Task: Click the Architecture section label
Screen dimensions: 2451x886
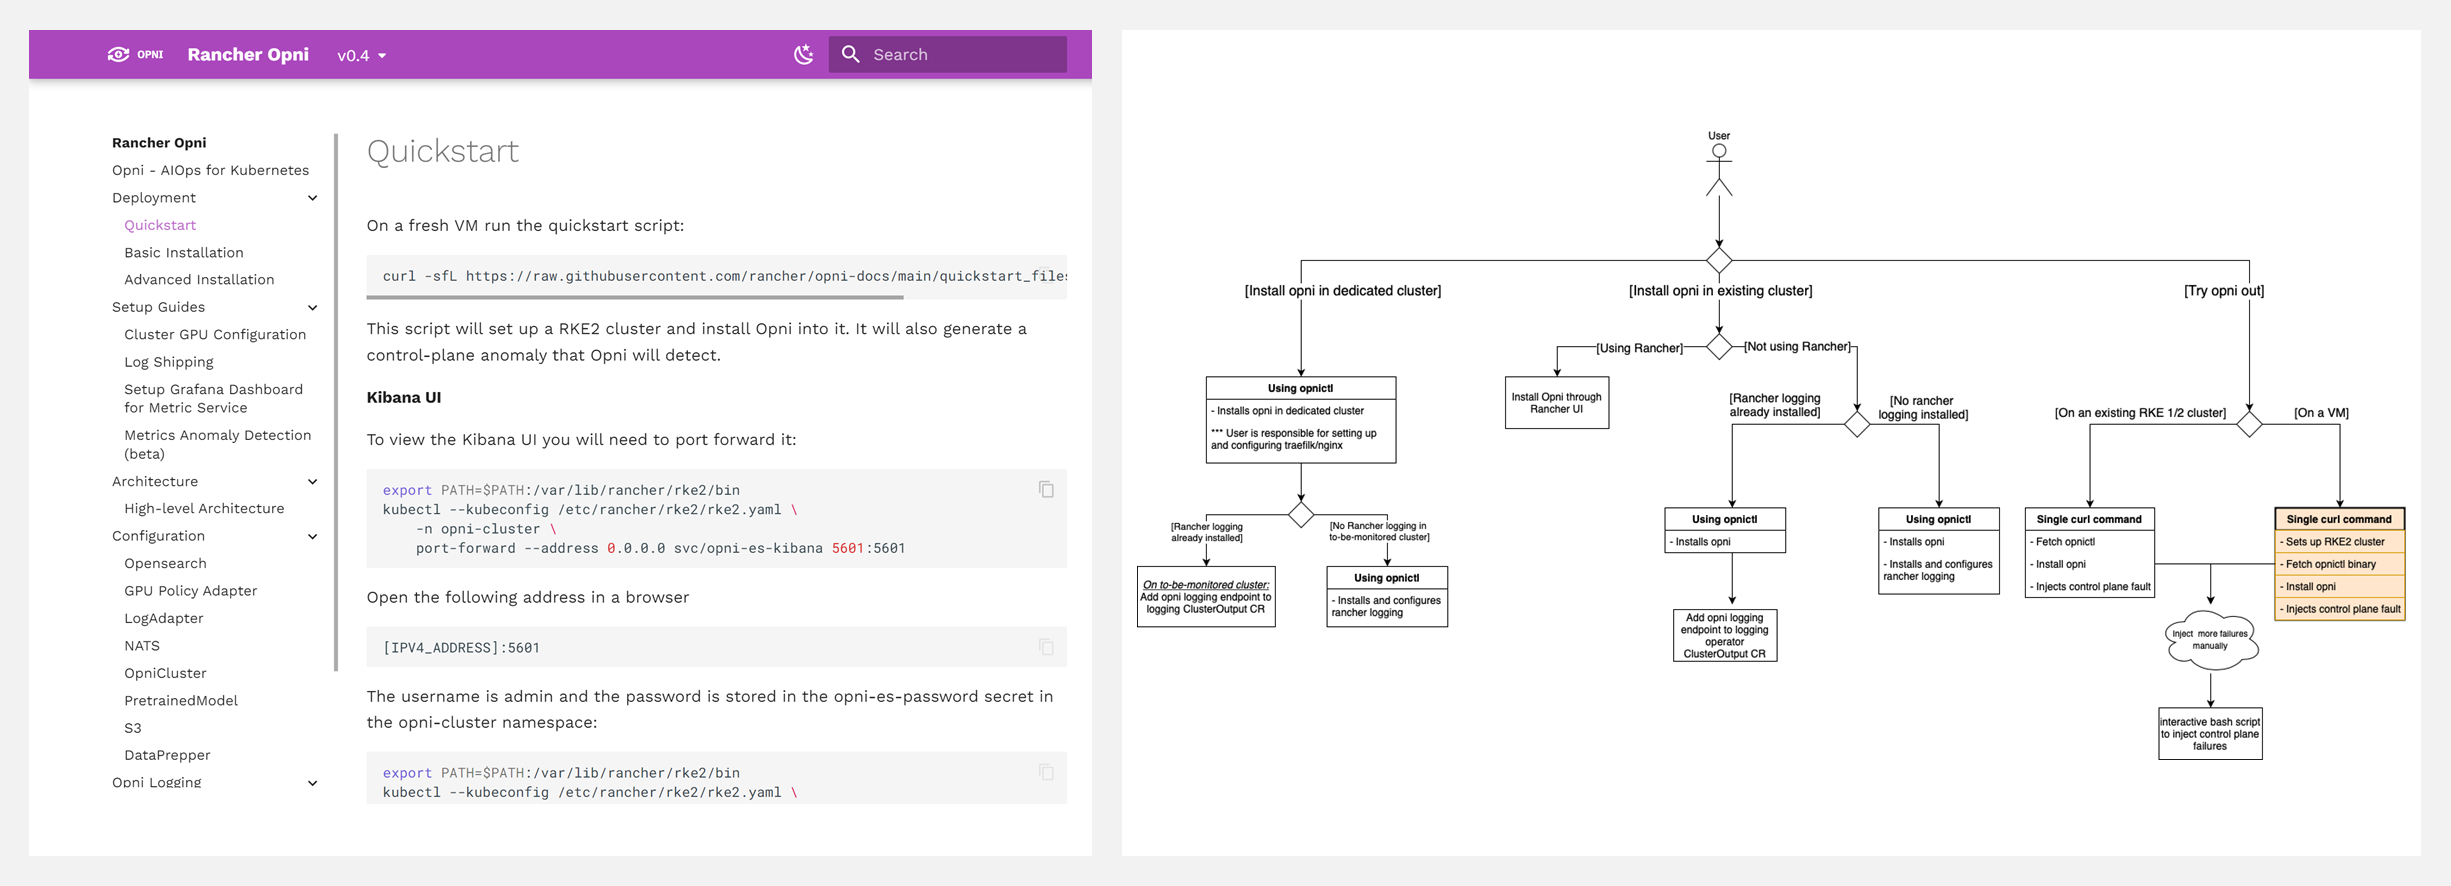Action: [x=155, y=481]
